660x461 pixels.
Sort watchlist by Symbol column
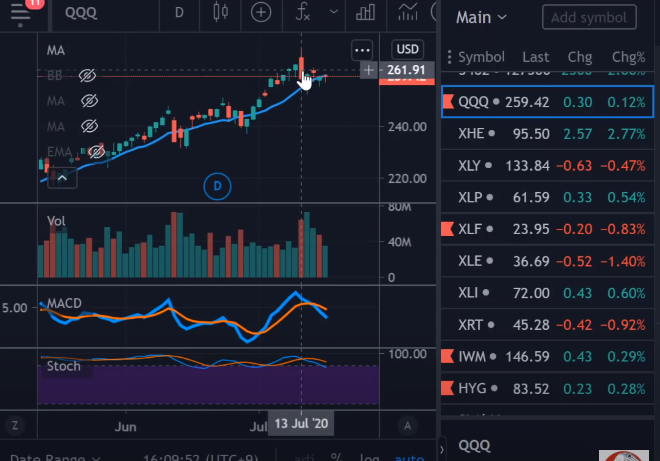coord(482,57)
